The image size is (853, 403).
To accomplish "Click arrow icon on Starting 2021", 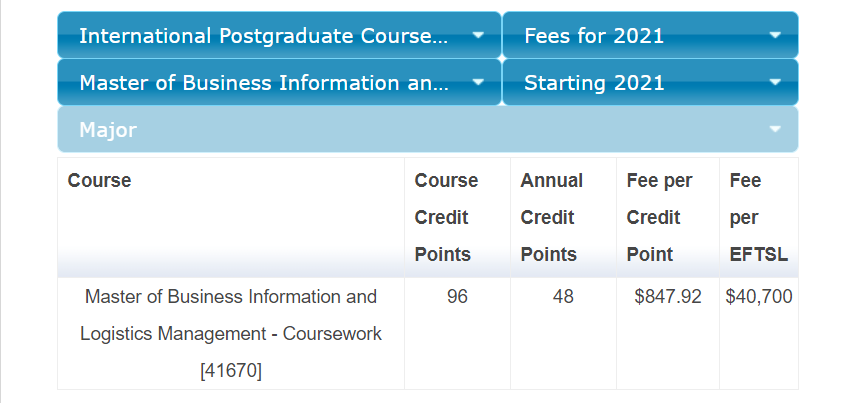I will 775,83.
